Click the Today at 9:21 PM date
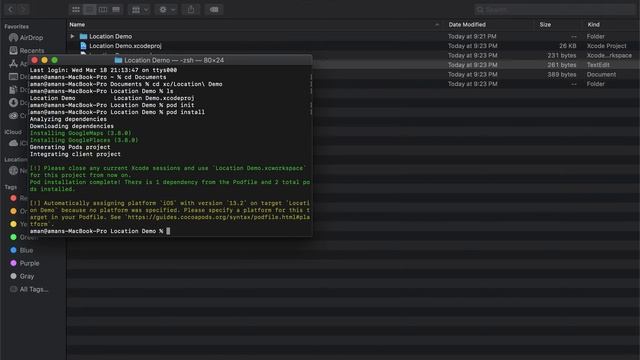 pyautogui.click(x=472, y=36)
